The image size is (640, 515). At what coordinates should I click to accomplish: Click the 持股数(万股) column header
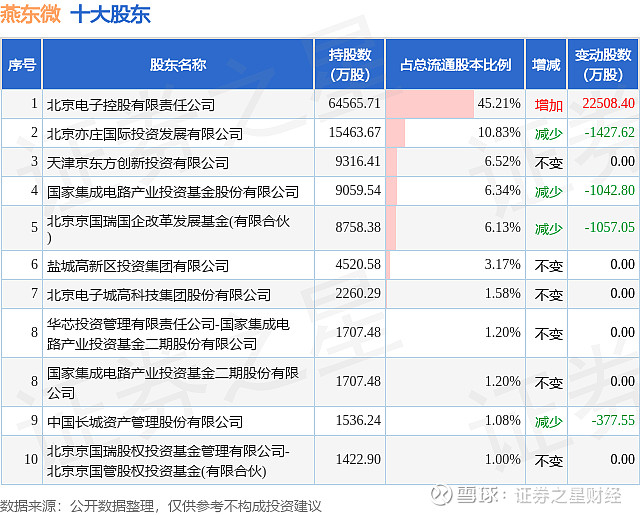pyautogui.click(x=349, y=64)
